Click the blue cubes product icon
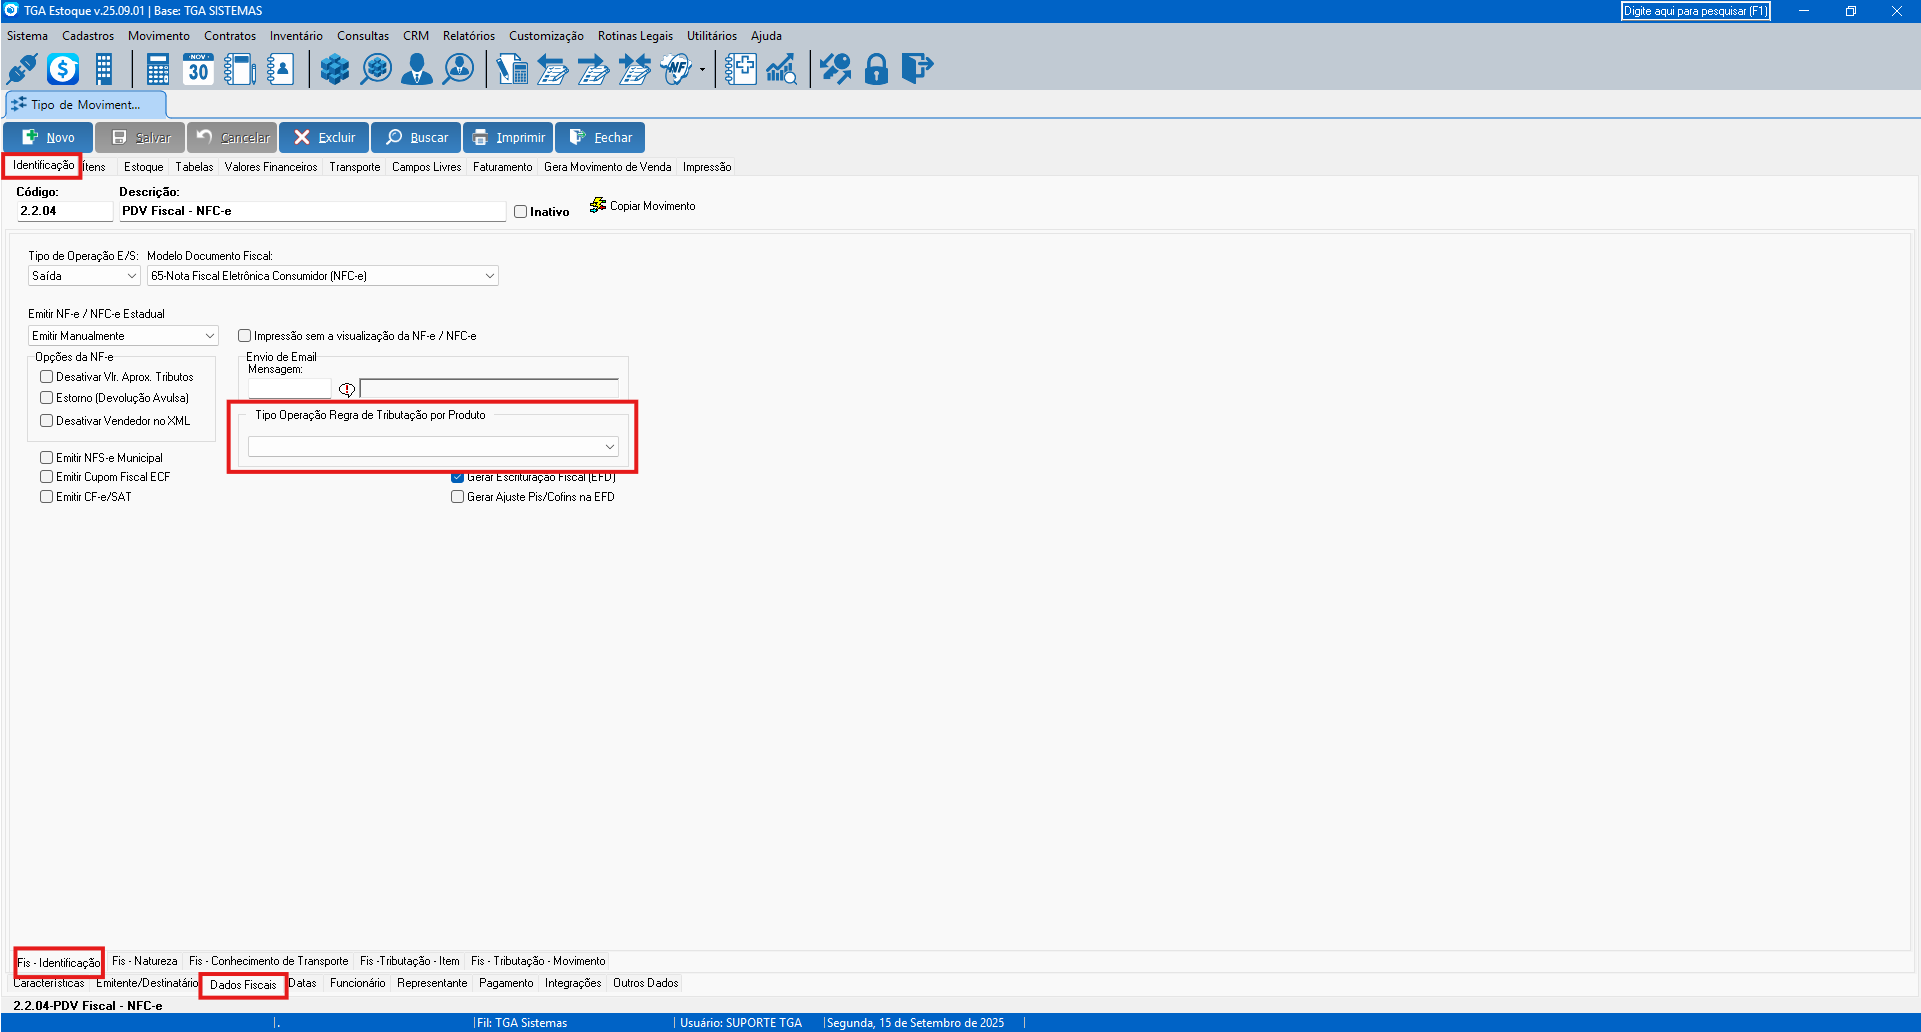The width and height of the screenshot is (1921, 1032). point(335,69)
